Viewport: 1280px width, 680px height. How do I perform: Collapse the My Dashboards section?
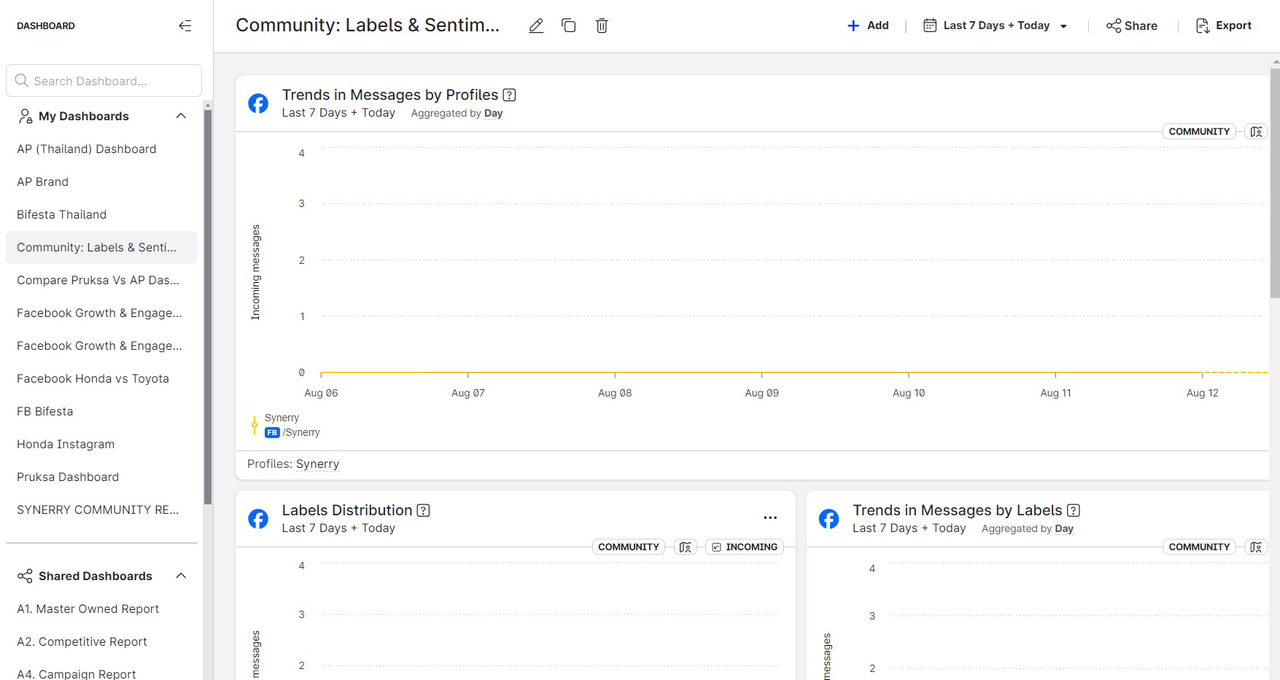tap(181, 116)
